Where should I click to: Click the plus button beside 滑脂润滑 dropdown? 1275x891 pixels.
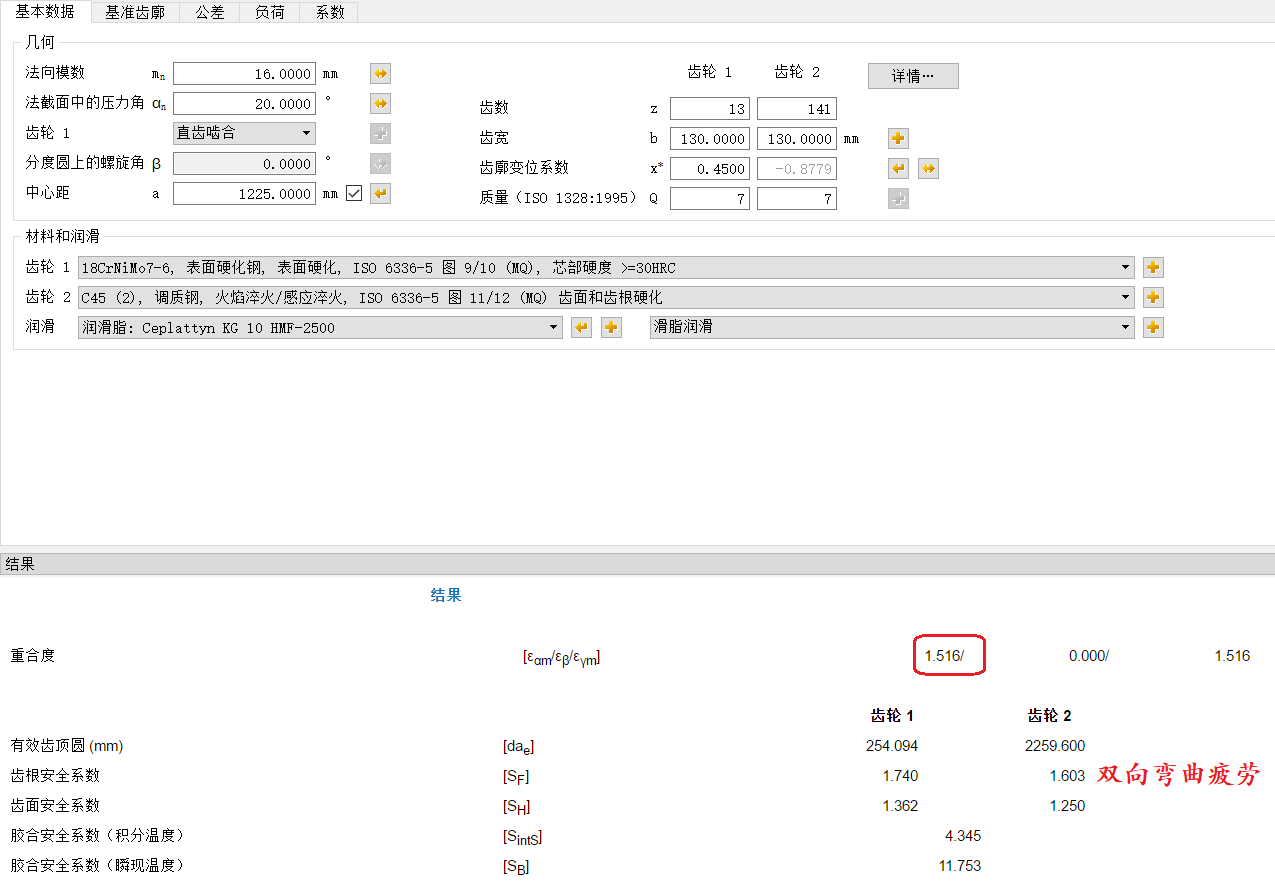pos(1153,328)
